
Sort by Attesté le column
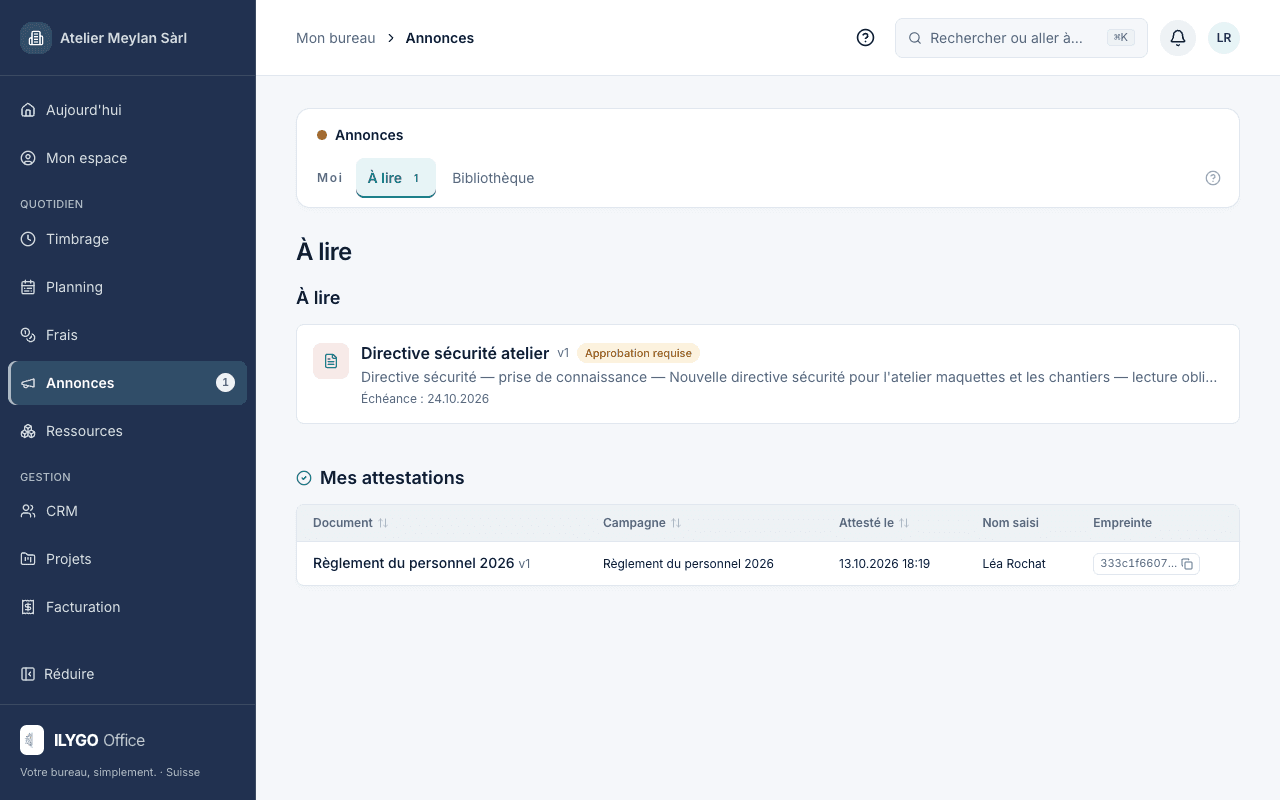[874, 523]
